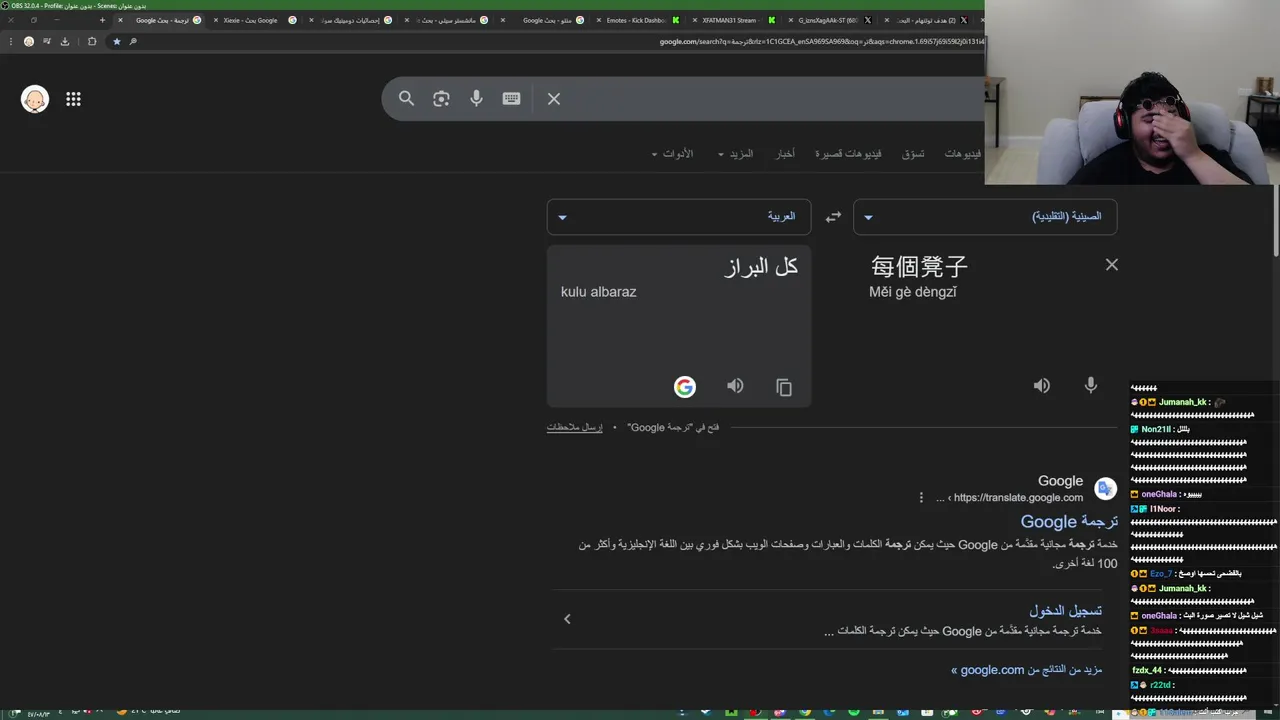Open the on-screen keyboard icon in search bar
This screenshot has height=720, width=1280.
pos(511,98)
